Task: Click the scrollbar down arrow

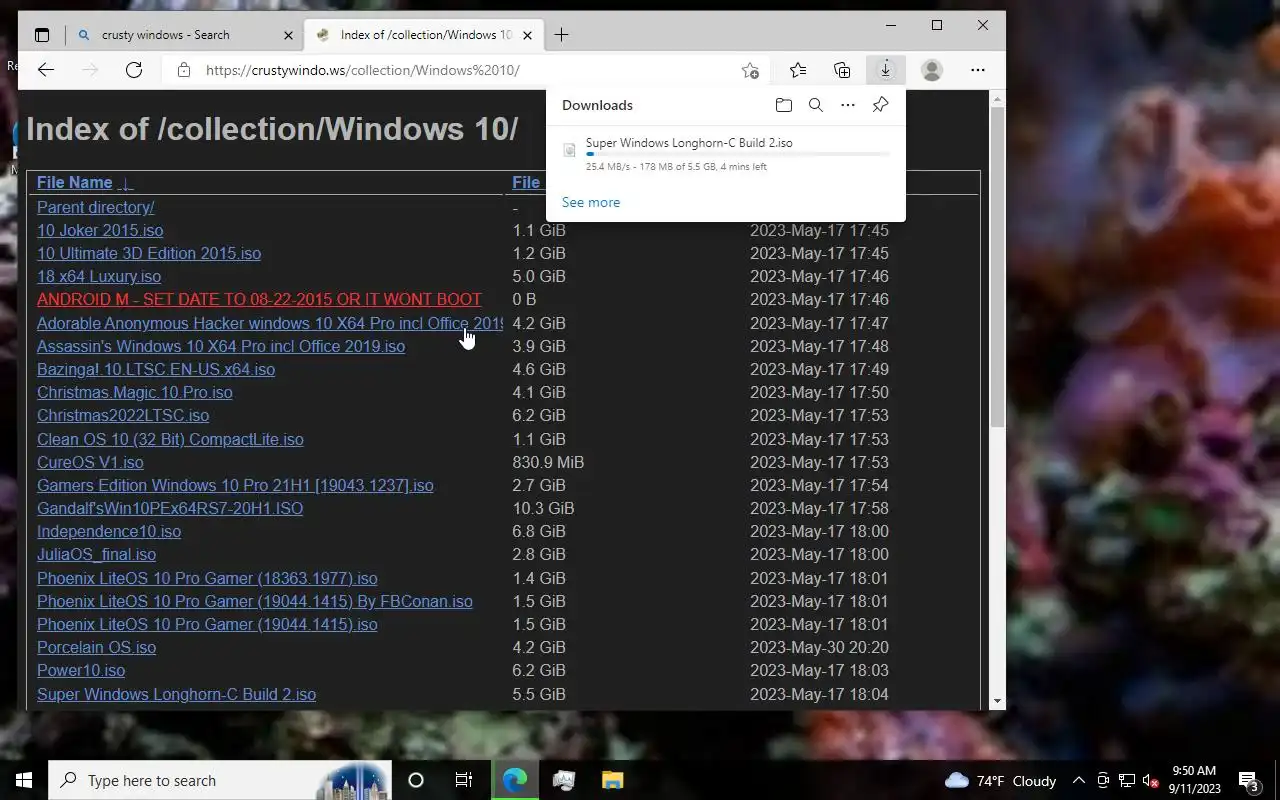Action: coord(997,701)
